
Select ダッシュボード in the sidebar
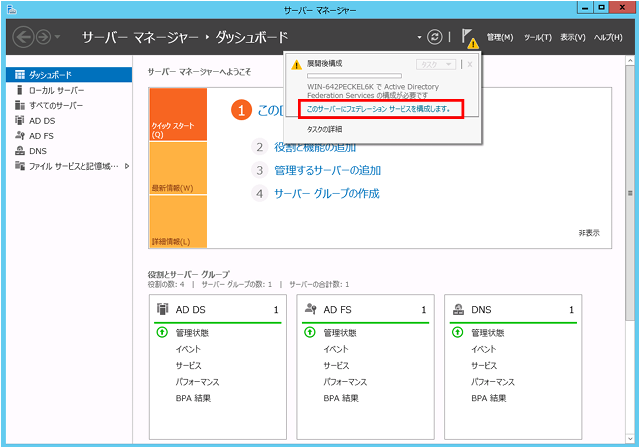69,75
